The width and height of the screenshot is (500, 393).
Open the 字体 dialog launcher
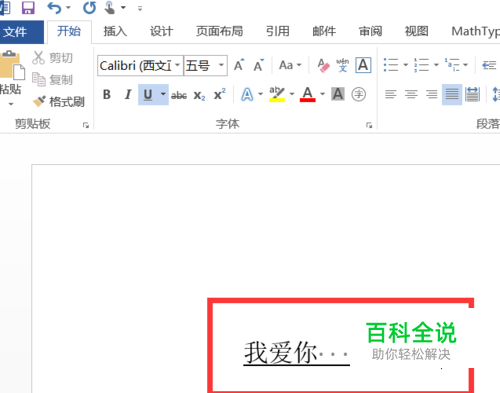pyautogui.click(x=369, y=125)
